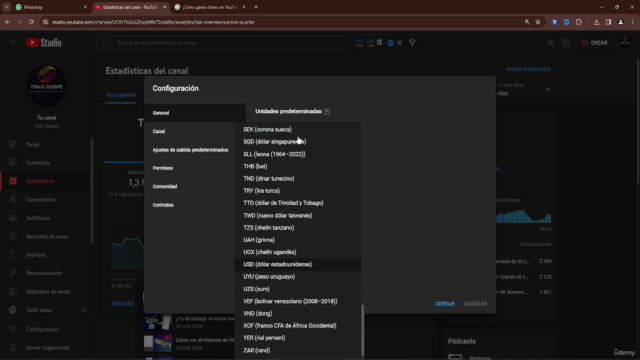The height and width of the screenshot is (360, 640).
Task: Open the hamburger menu beside the Studio logo
Action: point(13,42)
